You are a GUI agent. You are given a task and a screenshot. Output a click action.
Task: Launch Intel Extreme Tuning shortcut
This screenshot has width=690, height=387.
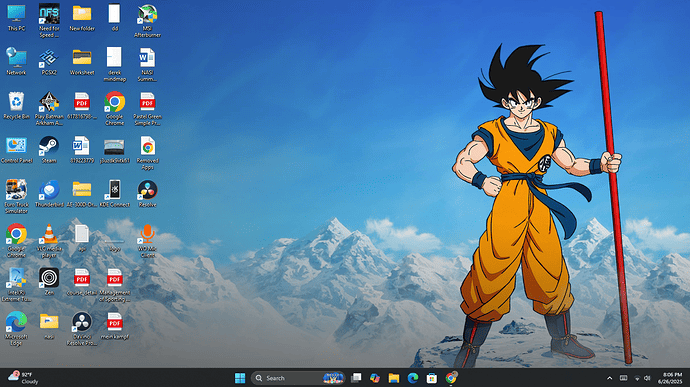[16, 284]
